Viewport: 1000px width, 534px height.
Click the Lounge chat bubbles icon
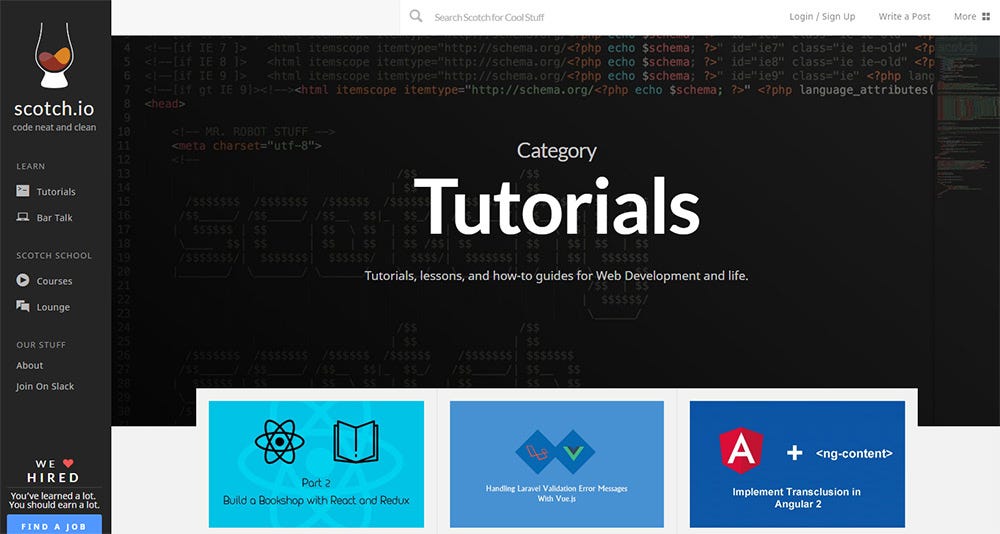(23, 306)
